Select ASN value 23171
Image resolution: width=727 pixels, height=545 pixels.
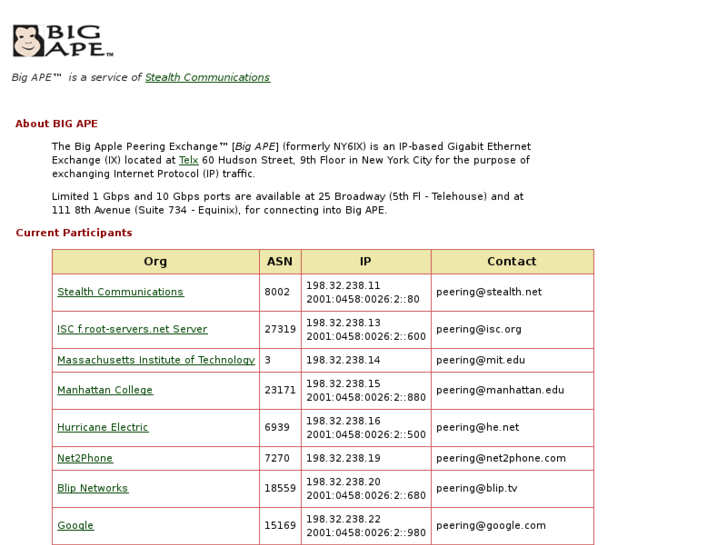pos(280,390)
